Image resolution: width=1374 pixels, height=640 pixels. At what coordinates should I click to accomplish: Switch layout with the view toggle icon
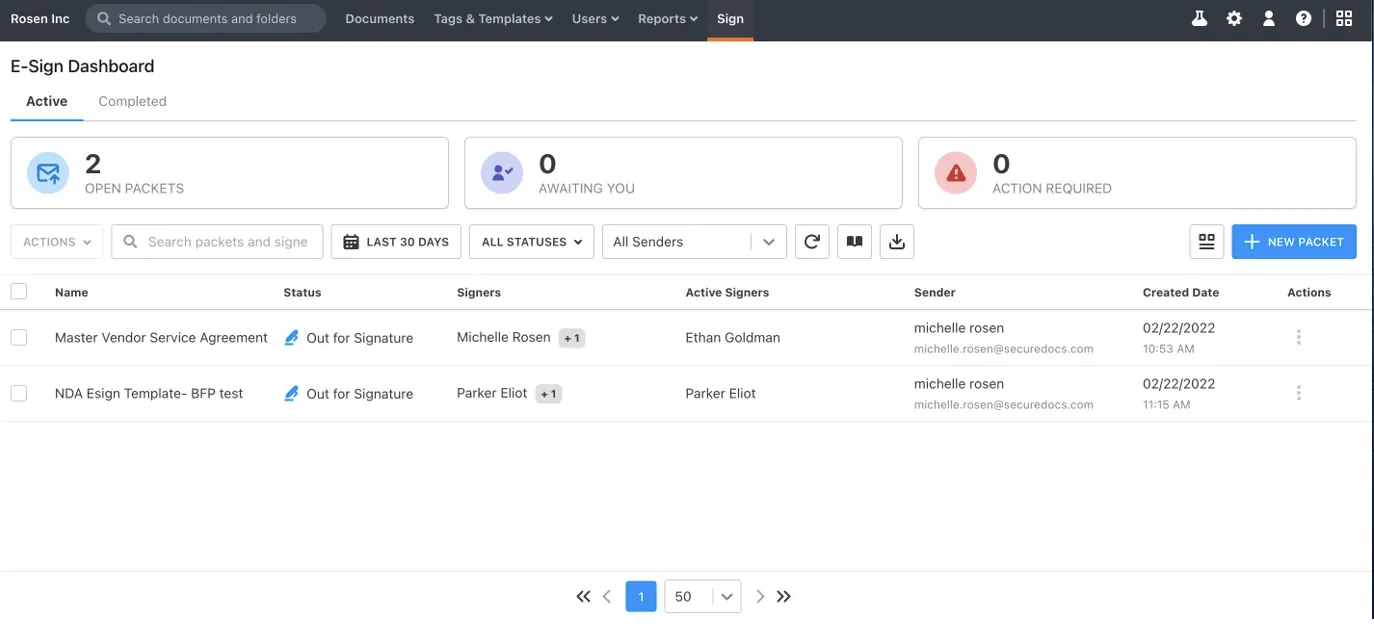point(1206,242)
